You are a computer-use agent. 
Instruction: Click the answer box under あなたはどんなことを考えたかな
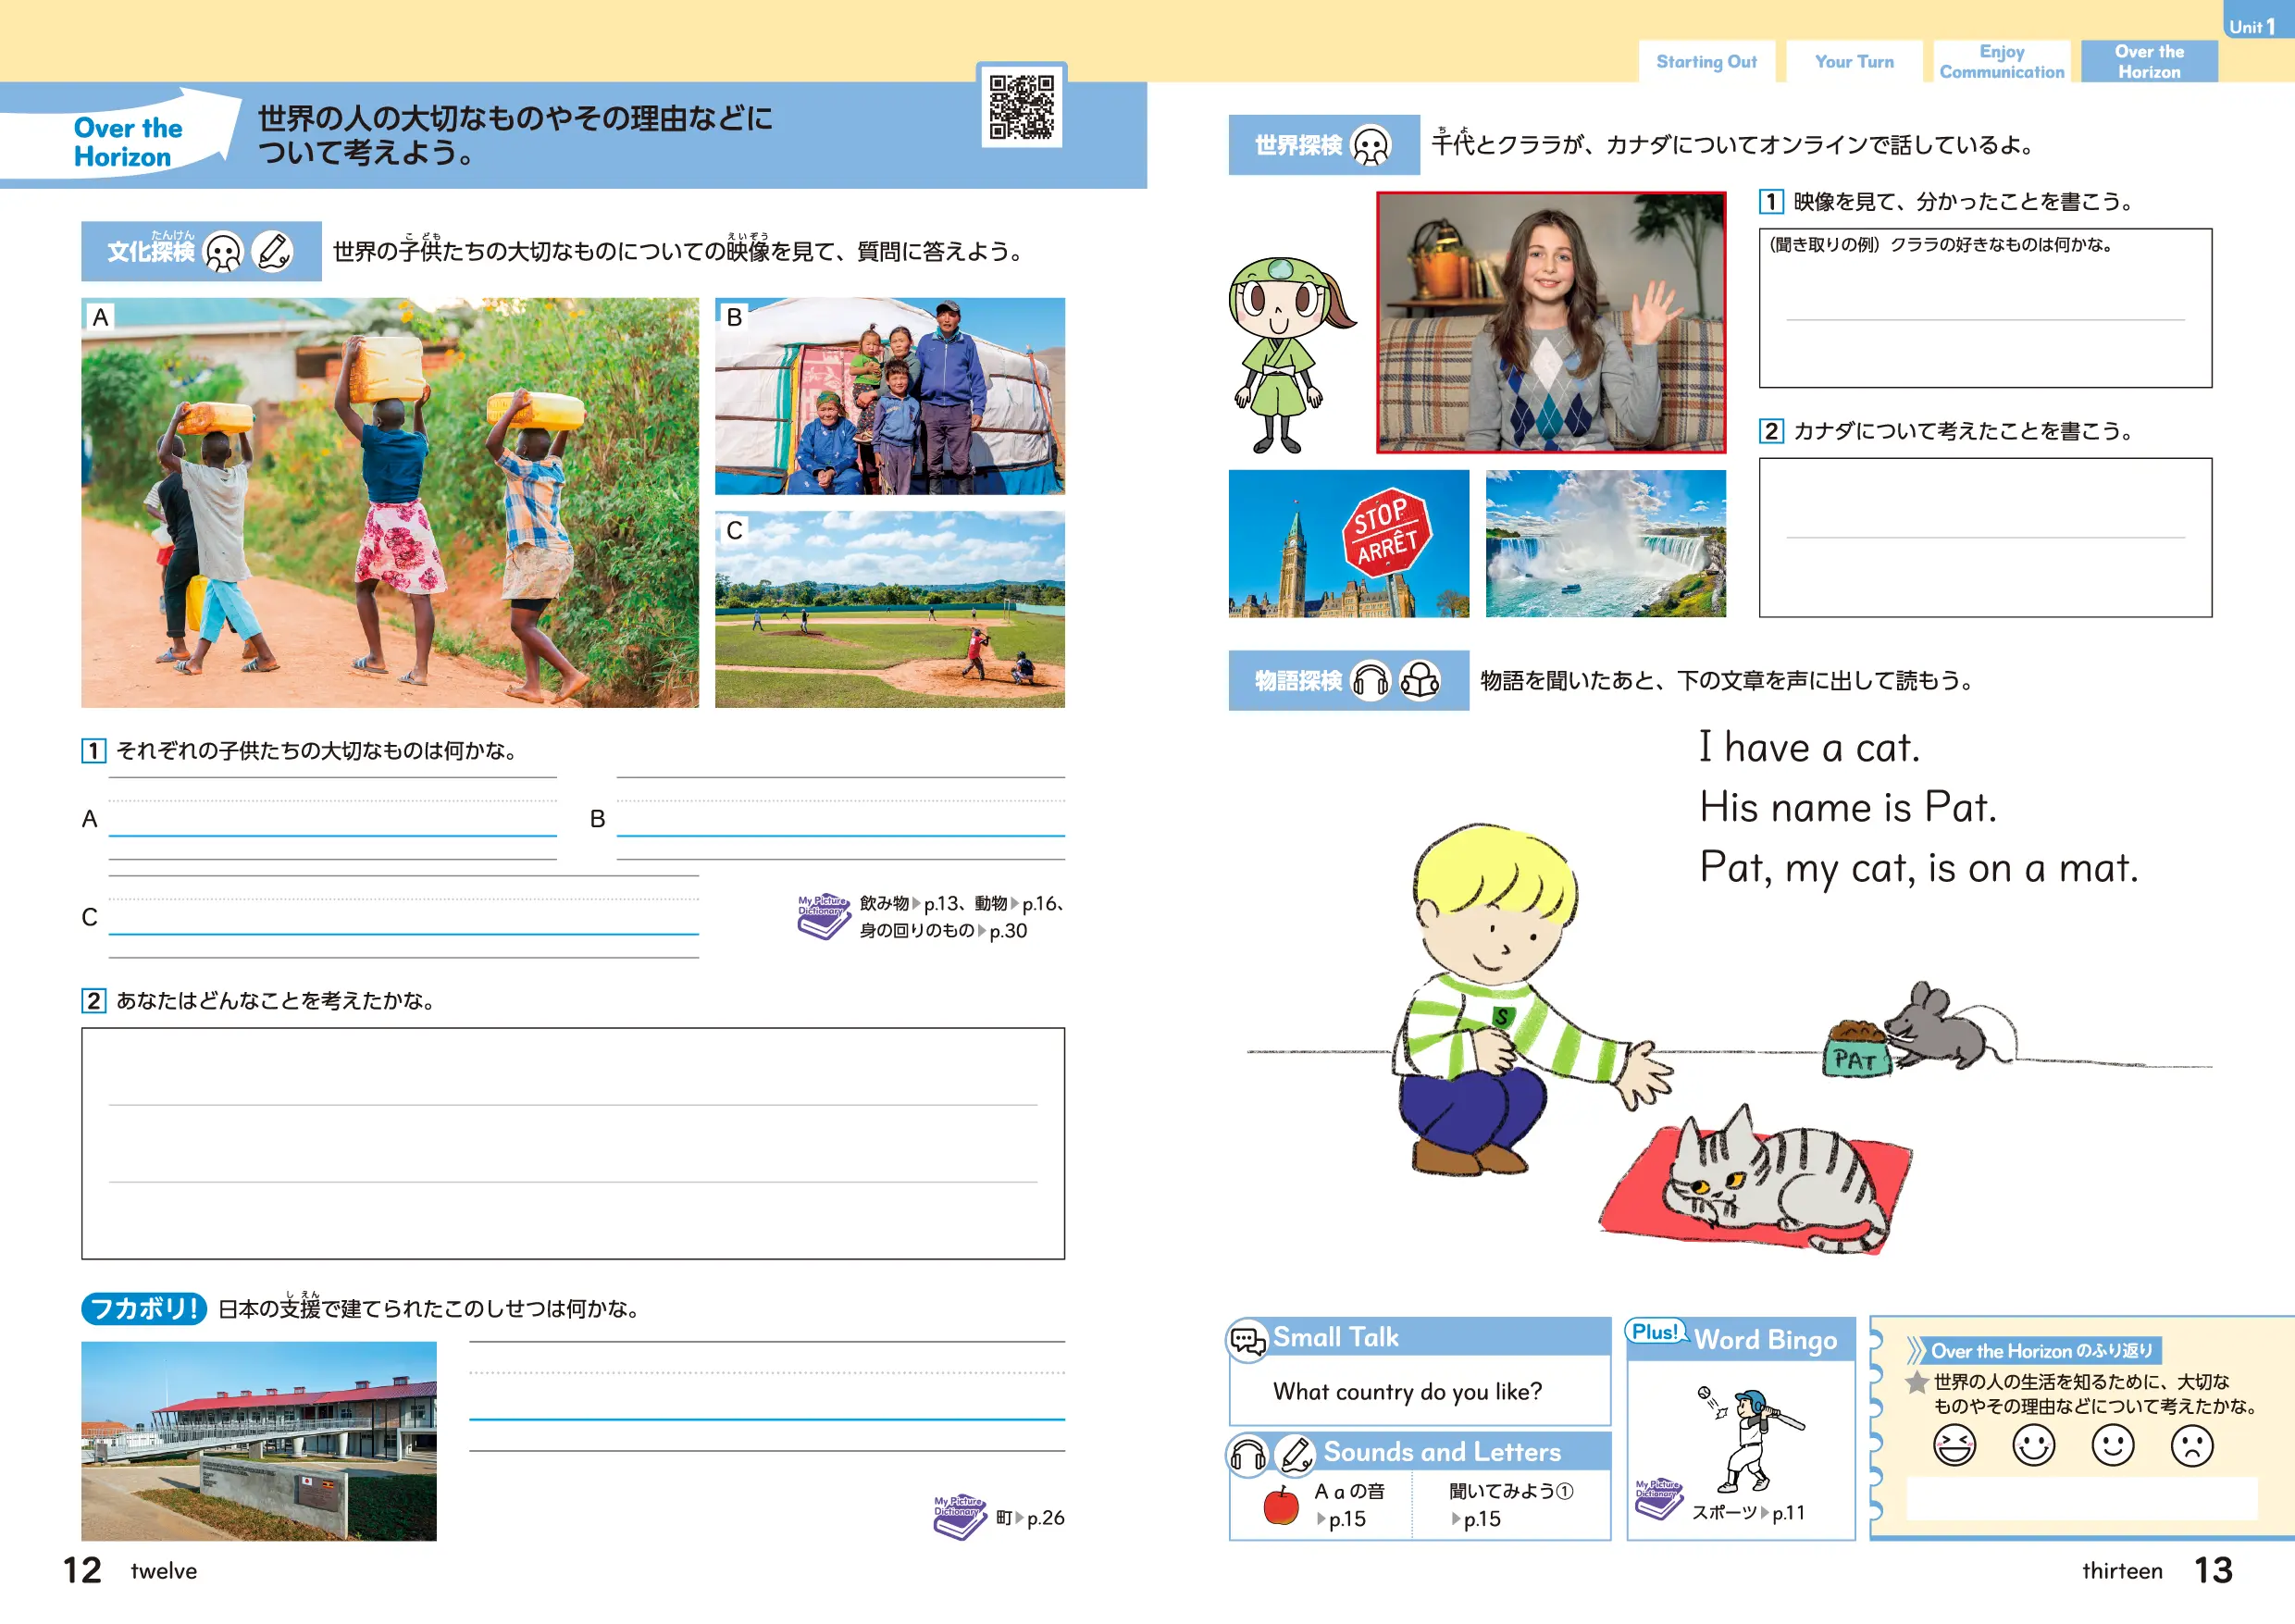click(x=573, y=1143)
